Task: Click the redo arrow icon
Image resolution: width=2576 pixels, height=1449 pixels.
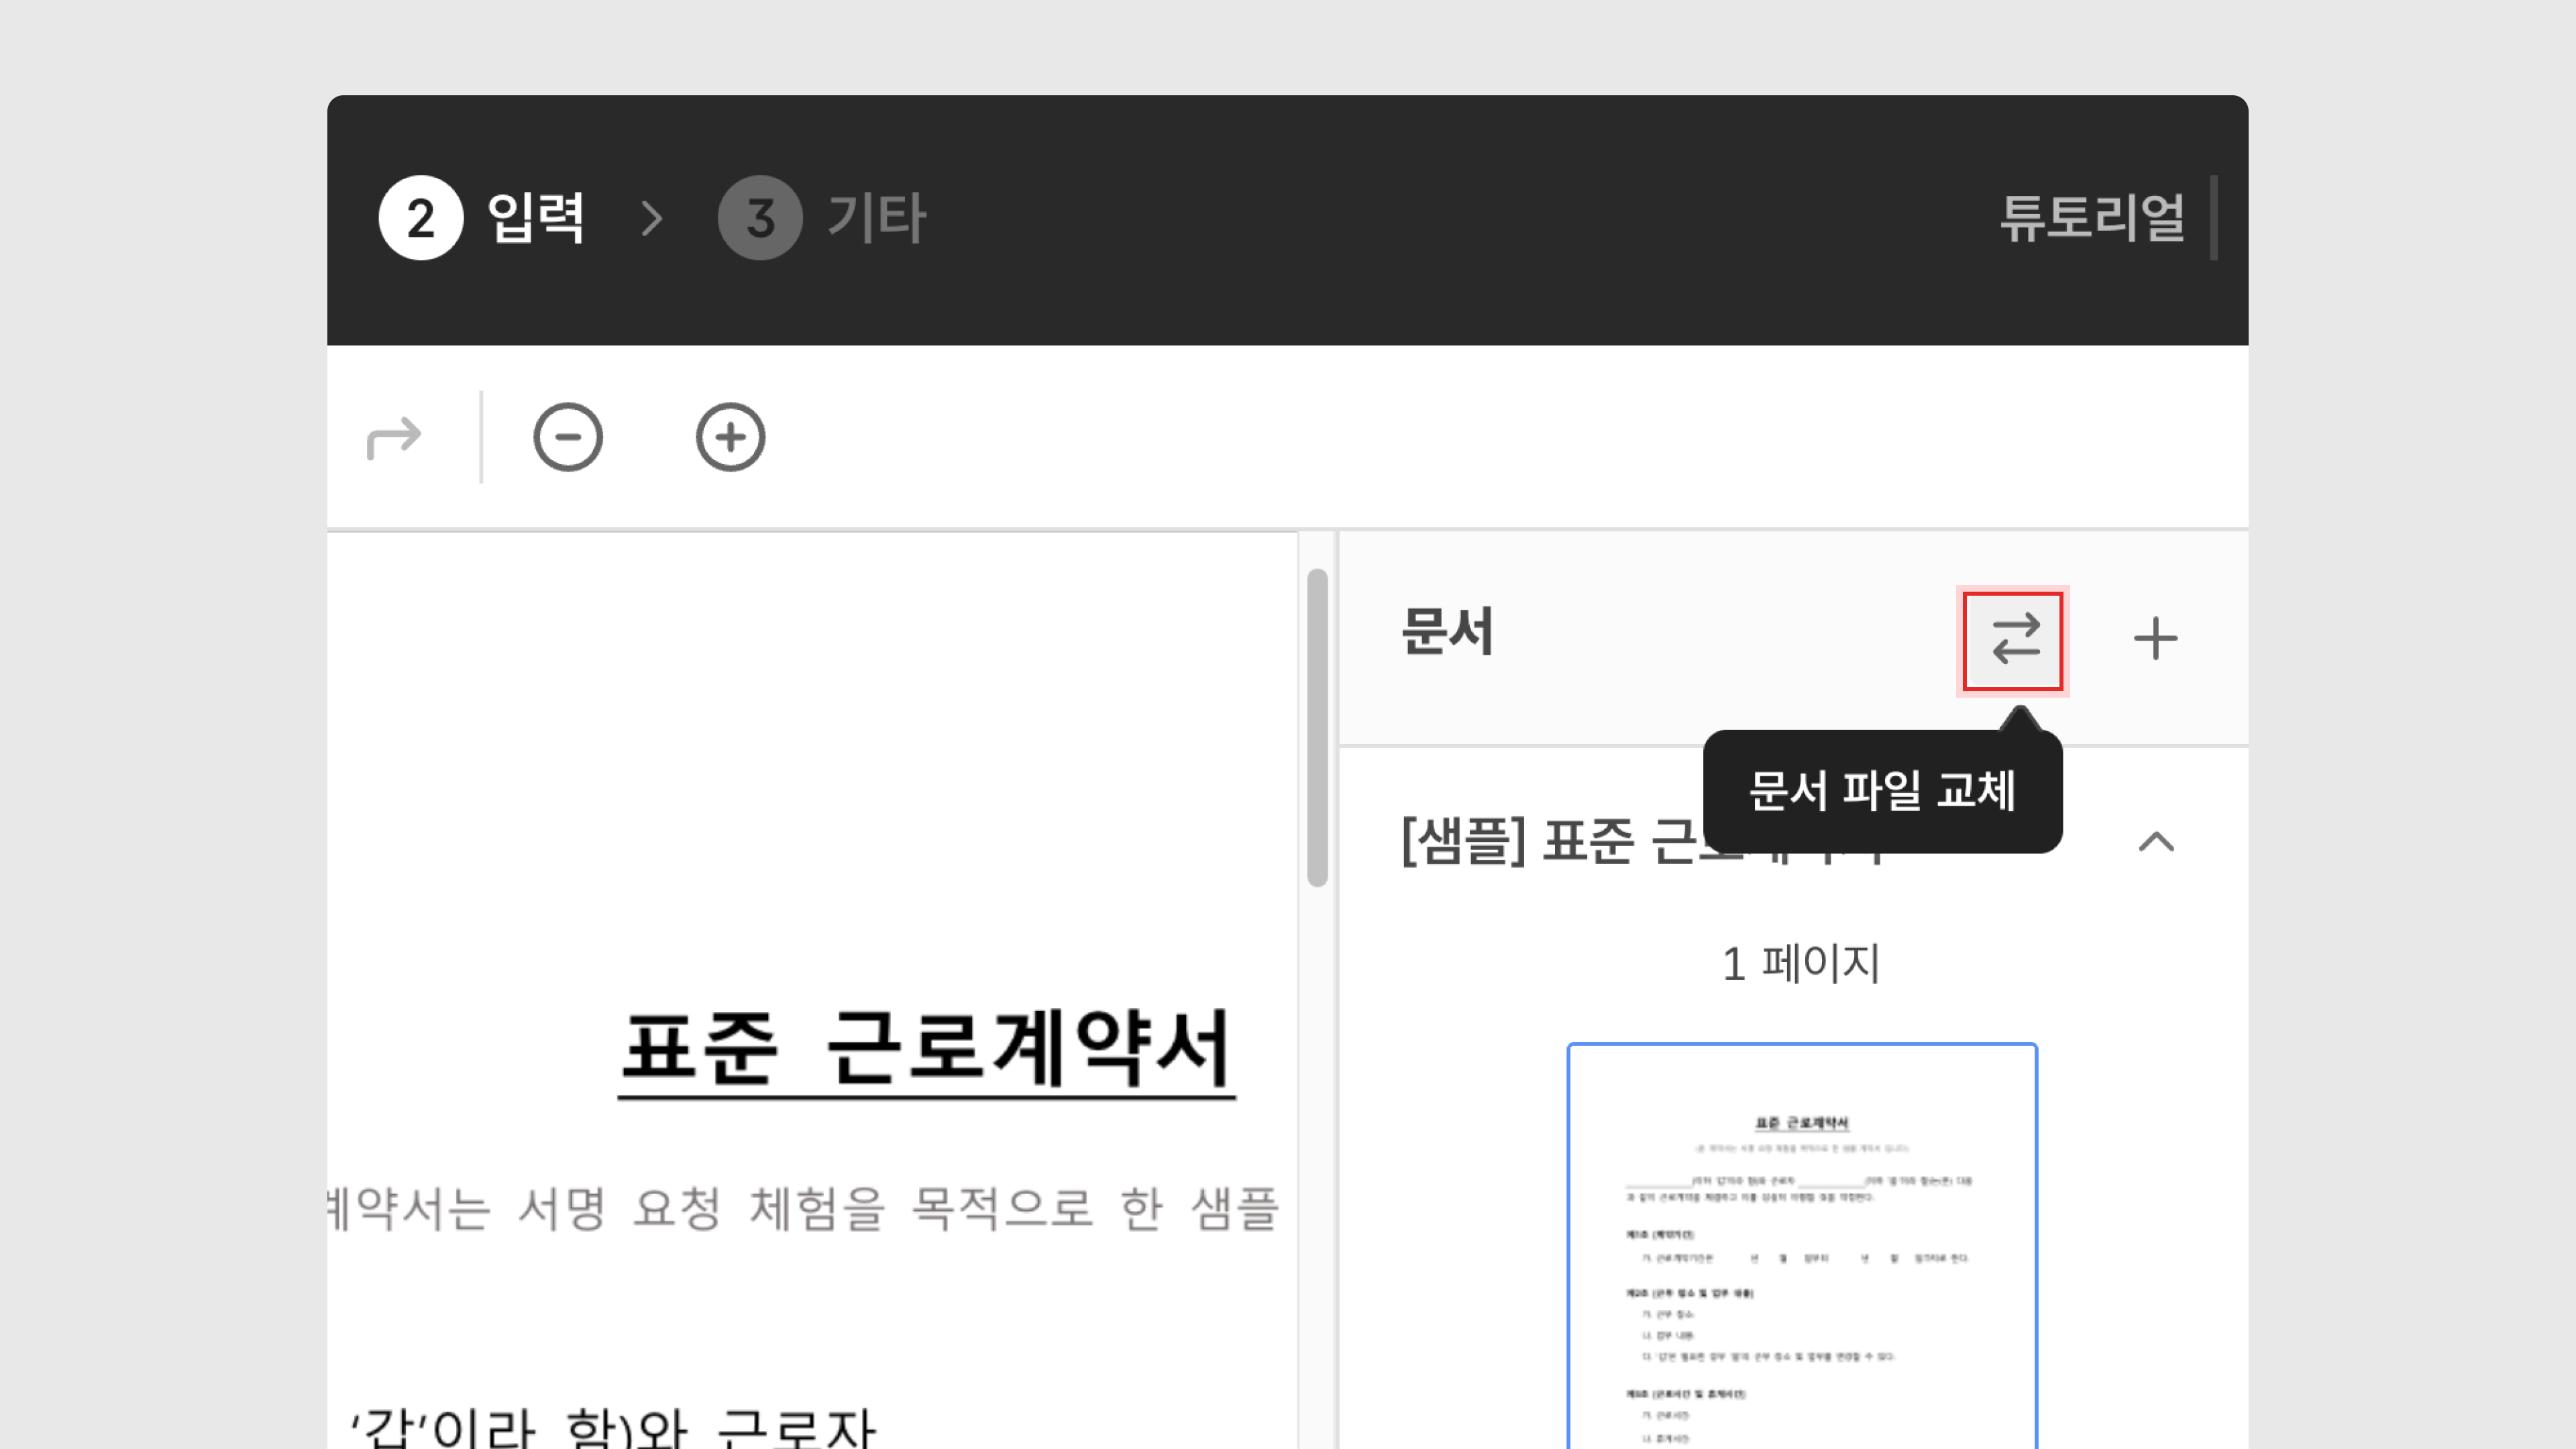Action: pos(394,437)
